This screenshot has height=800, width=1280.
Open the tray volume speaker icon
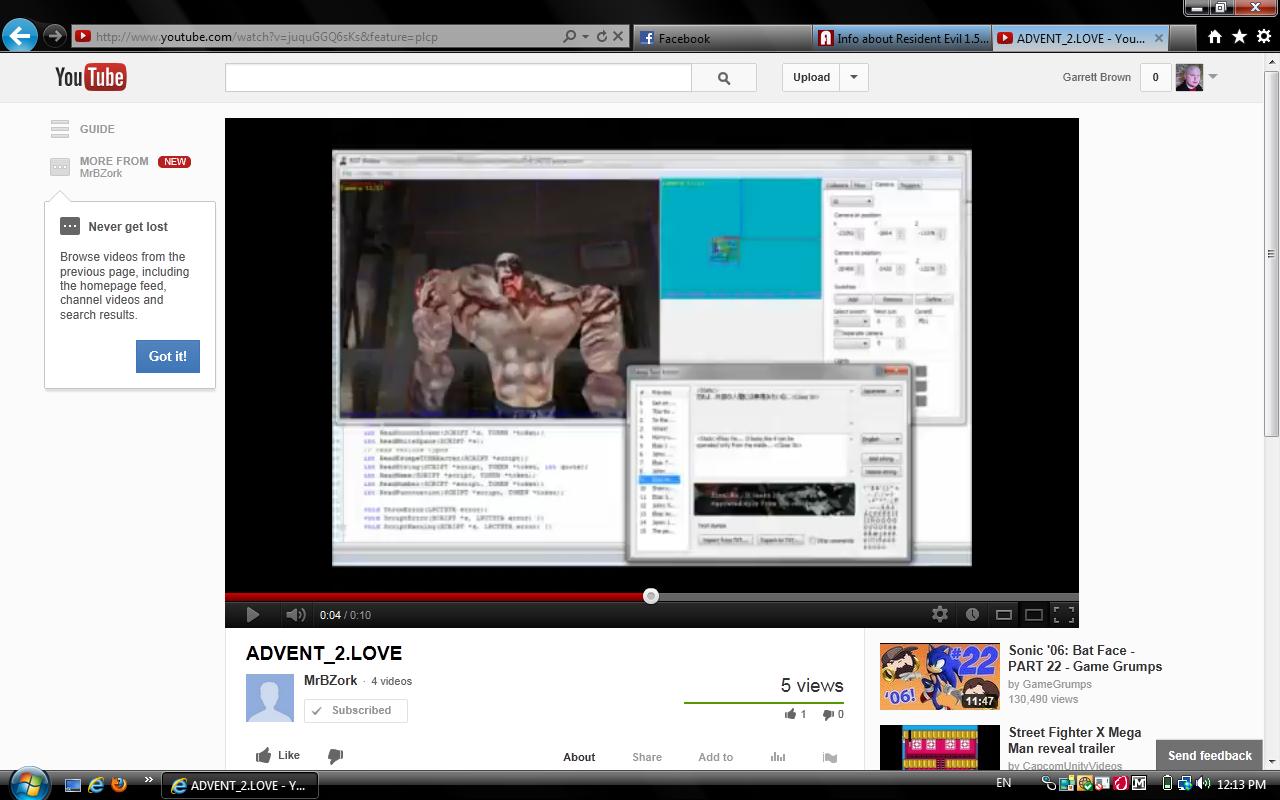click(1202, 783)
